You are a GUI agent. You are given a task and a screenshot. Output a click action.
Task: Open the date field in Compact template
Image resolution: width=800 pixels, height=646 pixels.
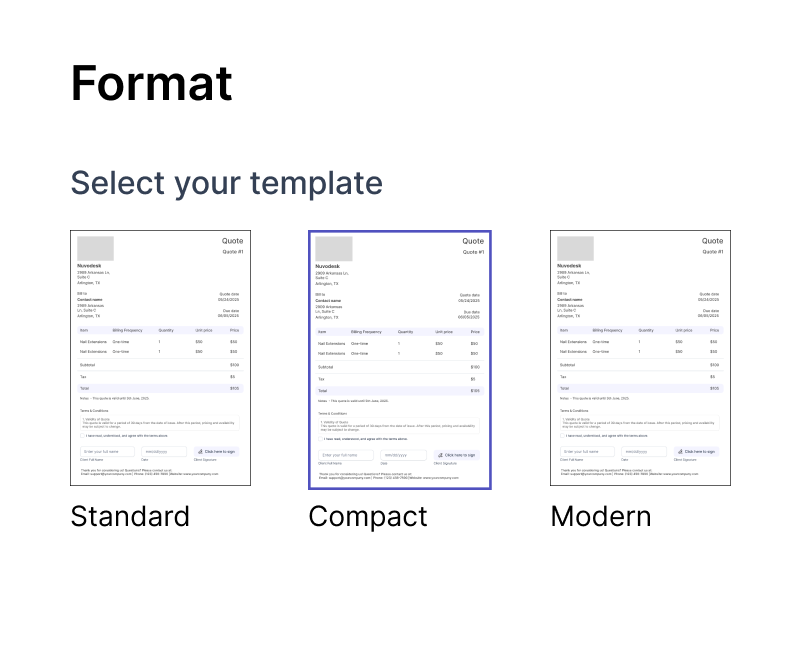click(x=404, y=455)
